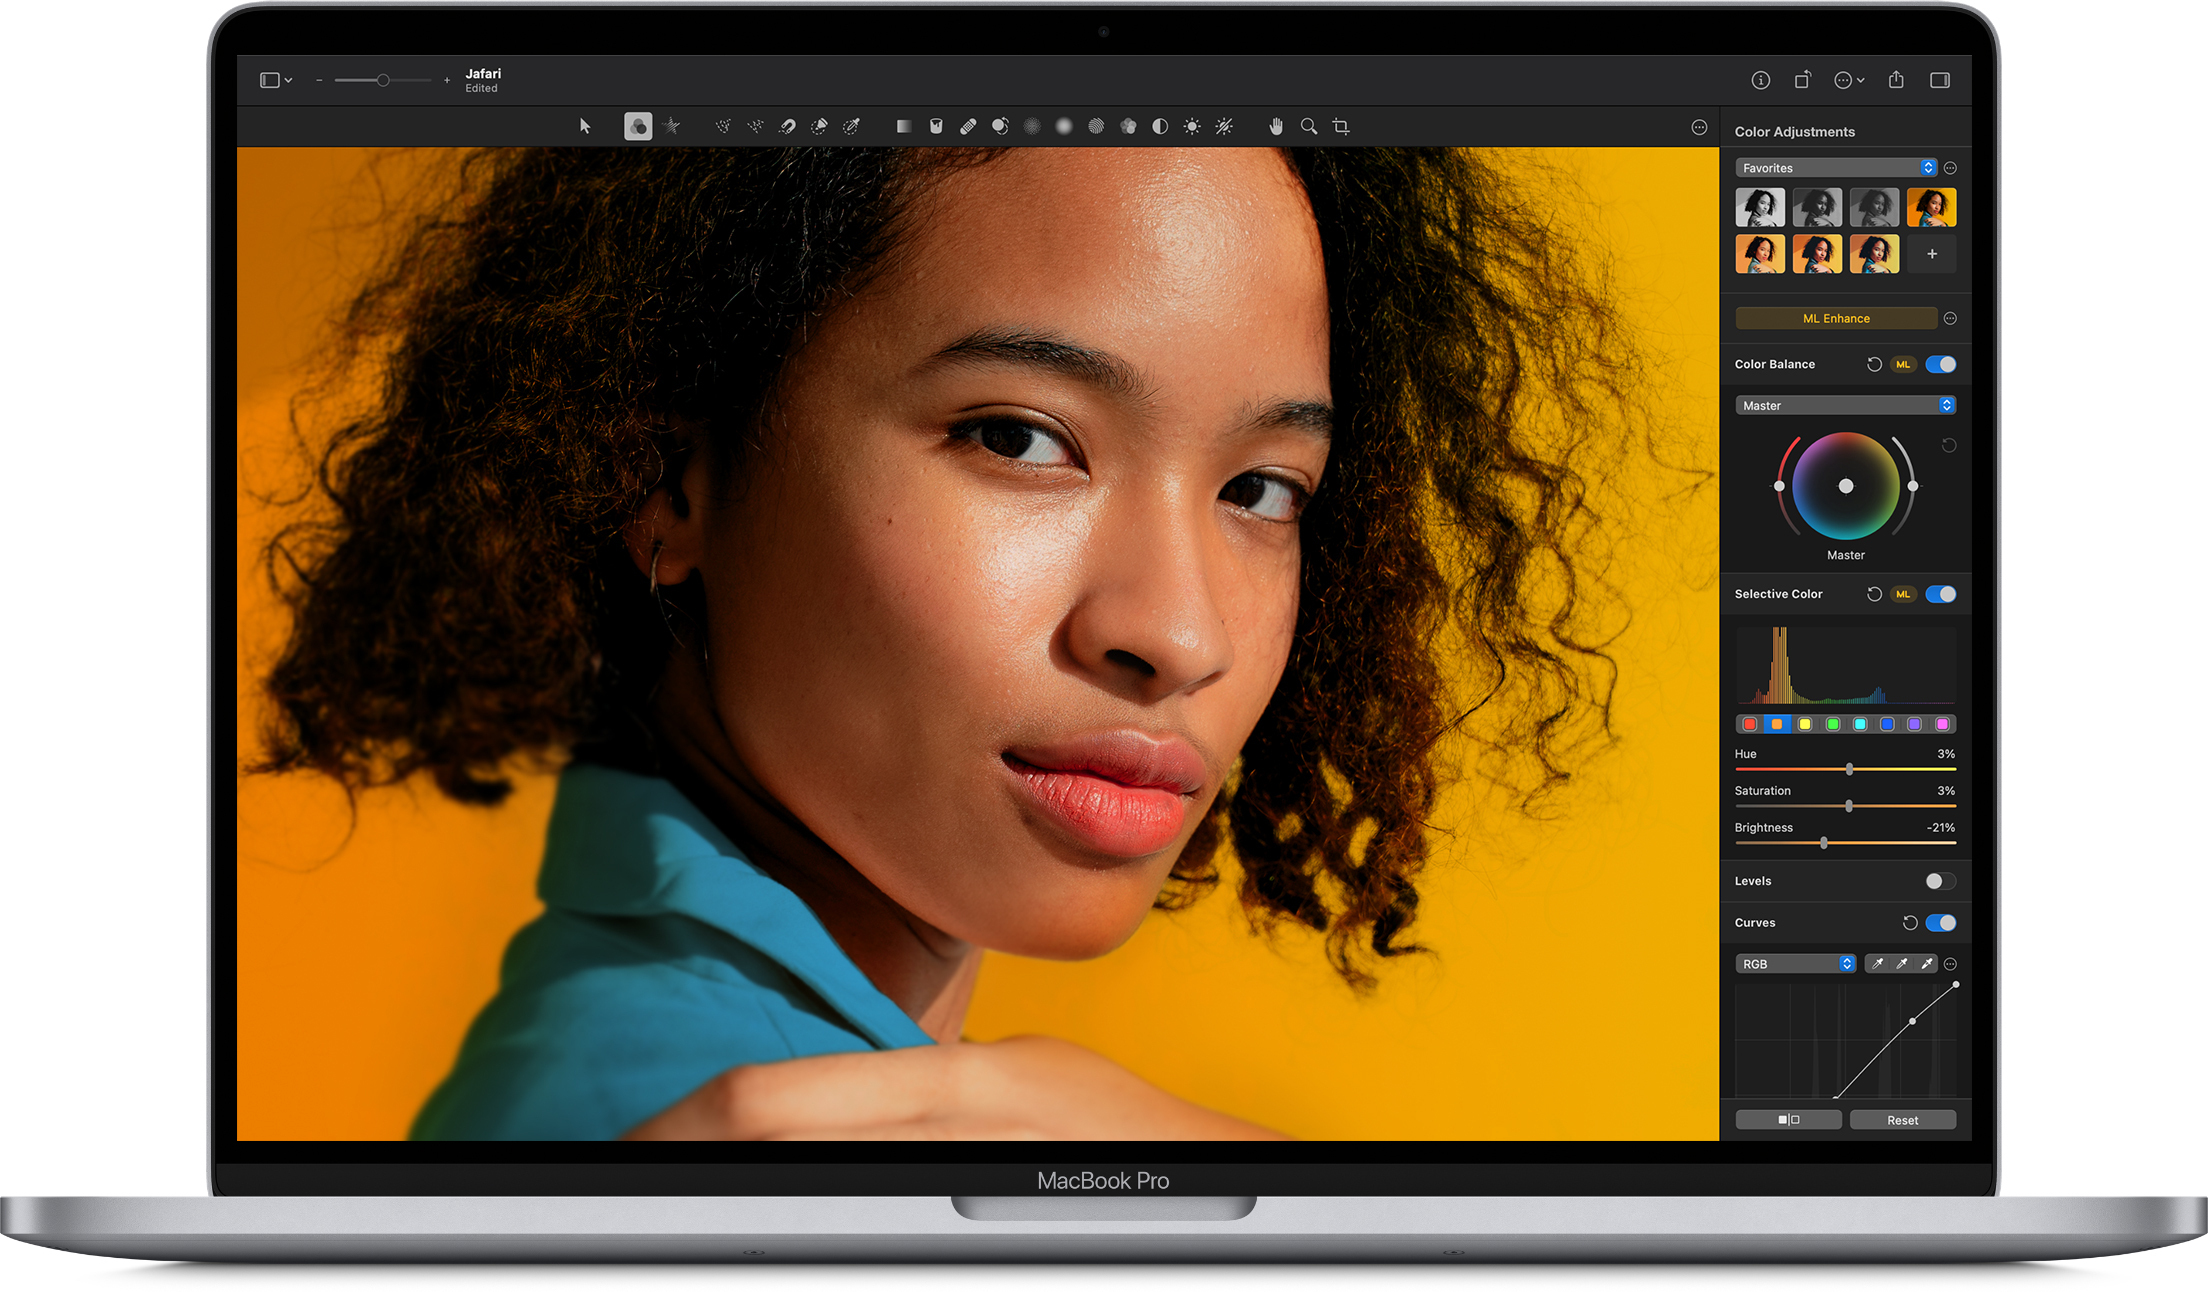
Task: Select the red selective color swatch
Action: point(1750,724)
